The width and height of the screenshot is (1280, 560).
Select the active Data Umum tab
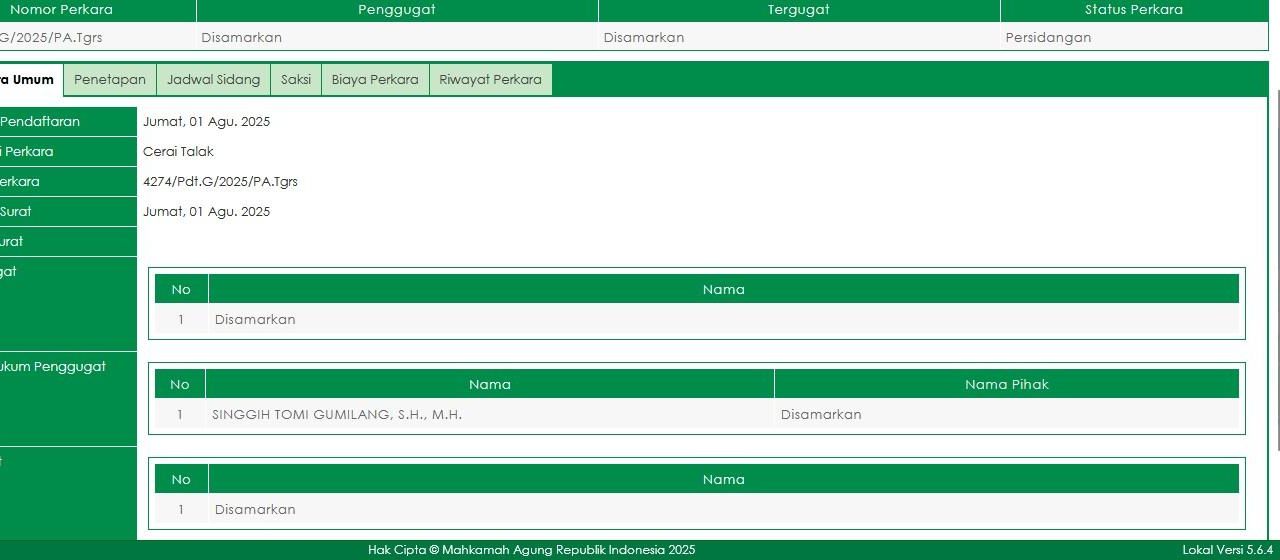pyautogui.click(x=28, y=80)
